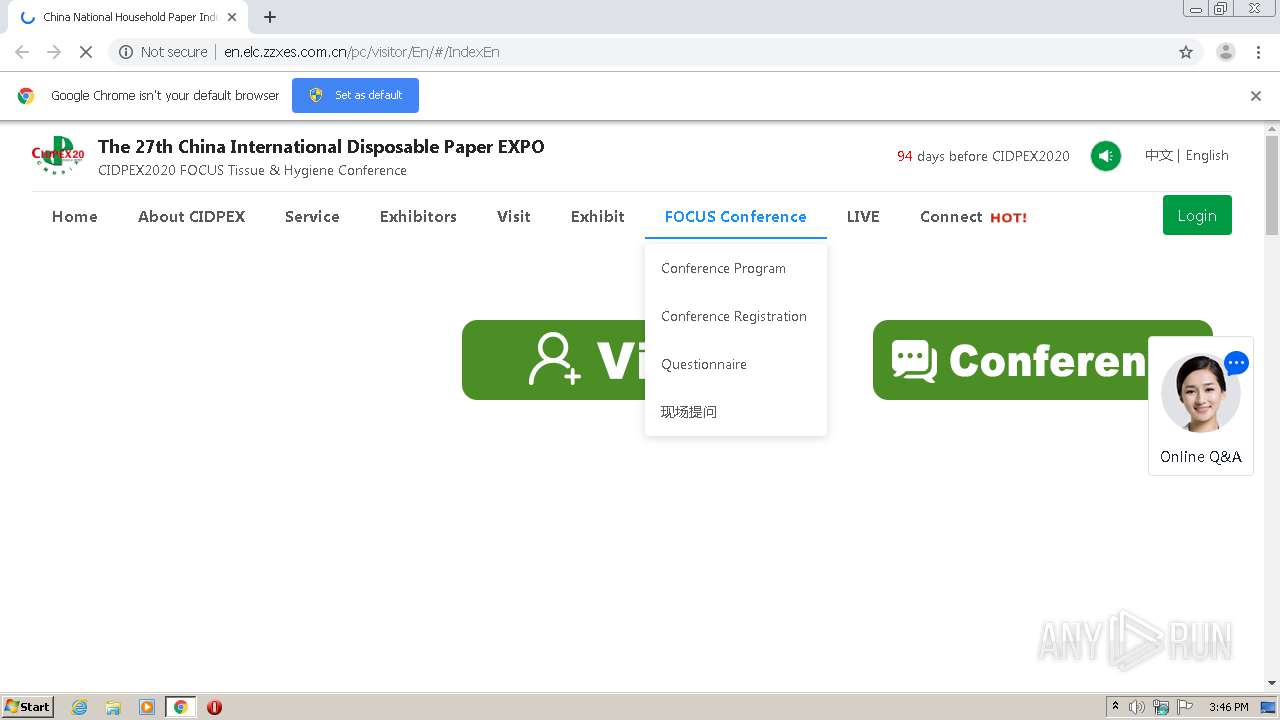The height and width of the screenshot is (720, 1280).
Task: Dismiss the default browser notification bar
Action: click(1256, 96)
